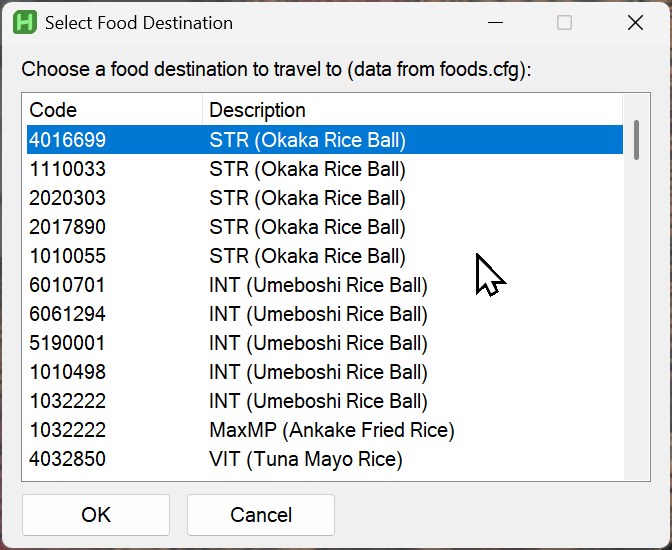Pick row with code 2017890
Viewport: 672px width, 550px height.
324,227
